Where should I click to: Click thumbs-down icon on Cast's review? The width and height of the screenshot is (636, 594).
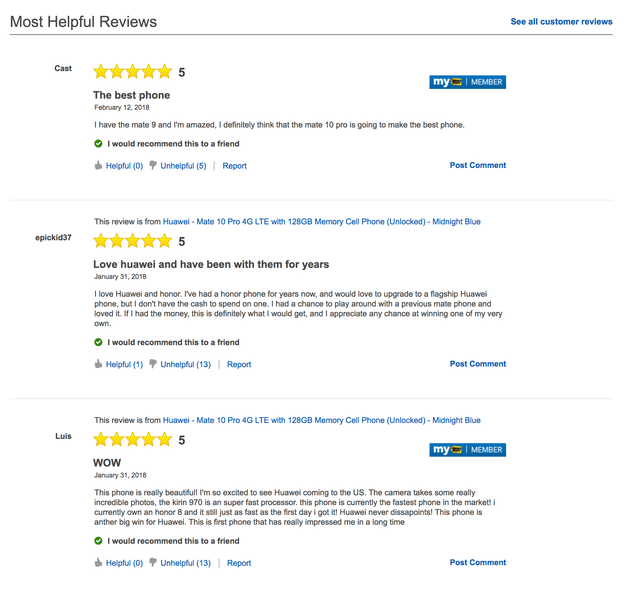tap(153, 165)
